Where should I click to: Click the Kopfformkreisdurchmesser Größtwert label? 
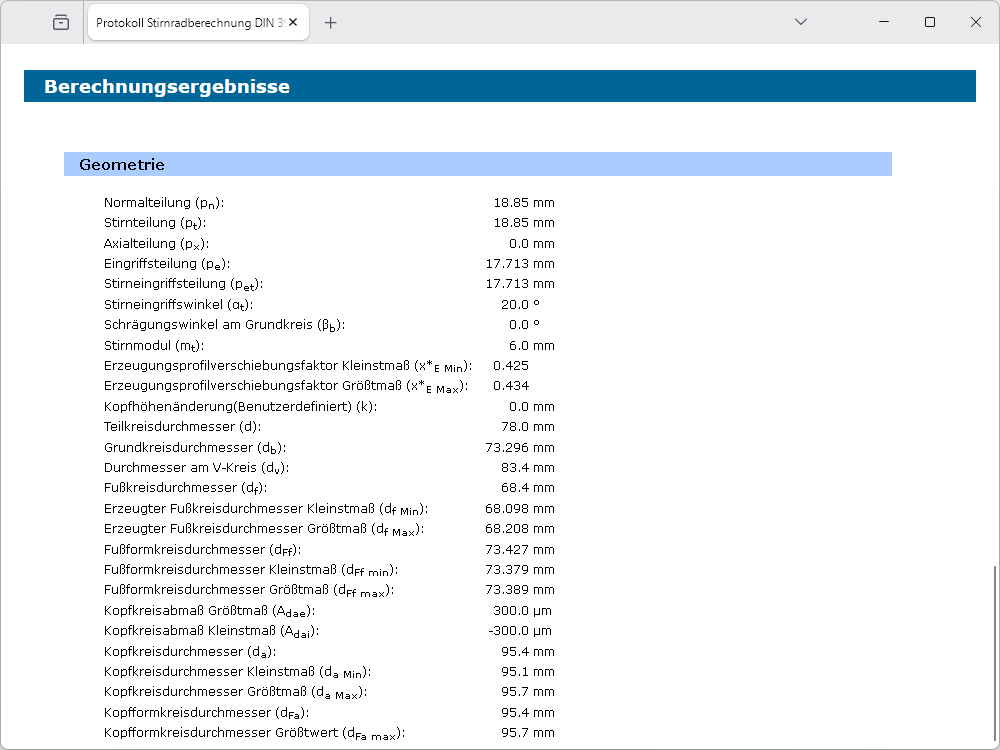click(254, 733)
